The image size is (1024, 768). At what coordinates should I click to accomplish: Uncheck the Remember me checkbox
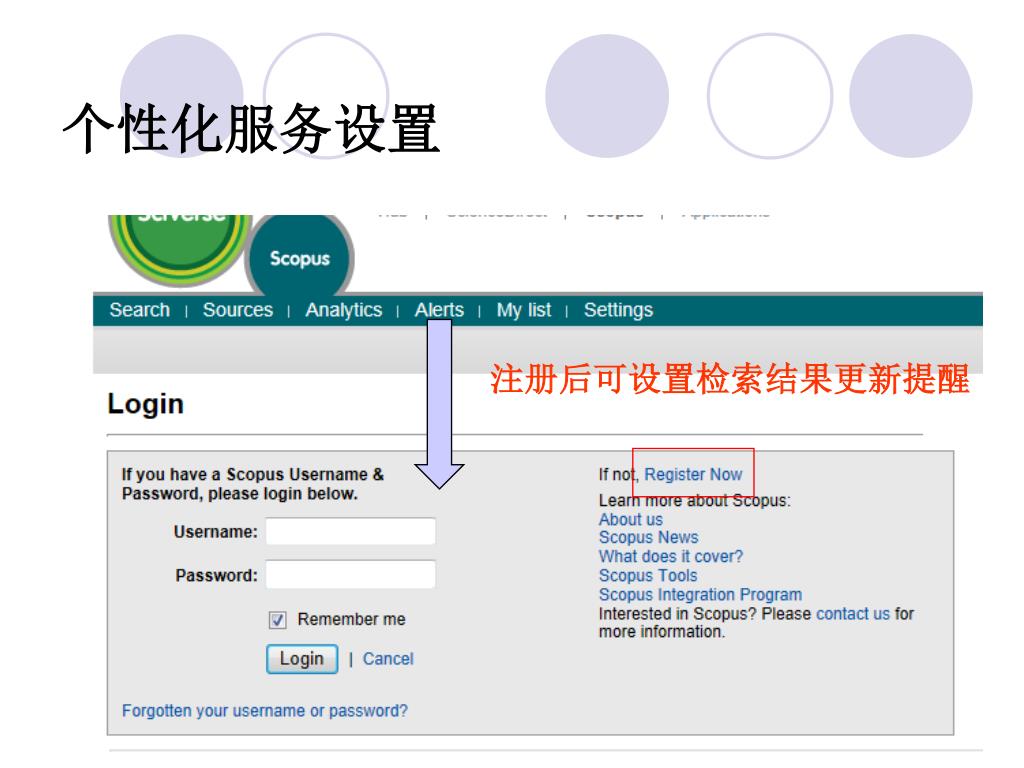click(x=278, y=620)
